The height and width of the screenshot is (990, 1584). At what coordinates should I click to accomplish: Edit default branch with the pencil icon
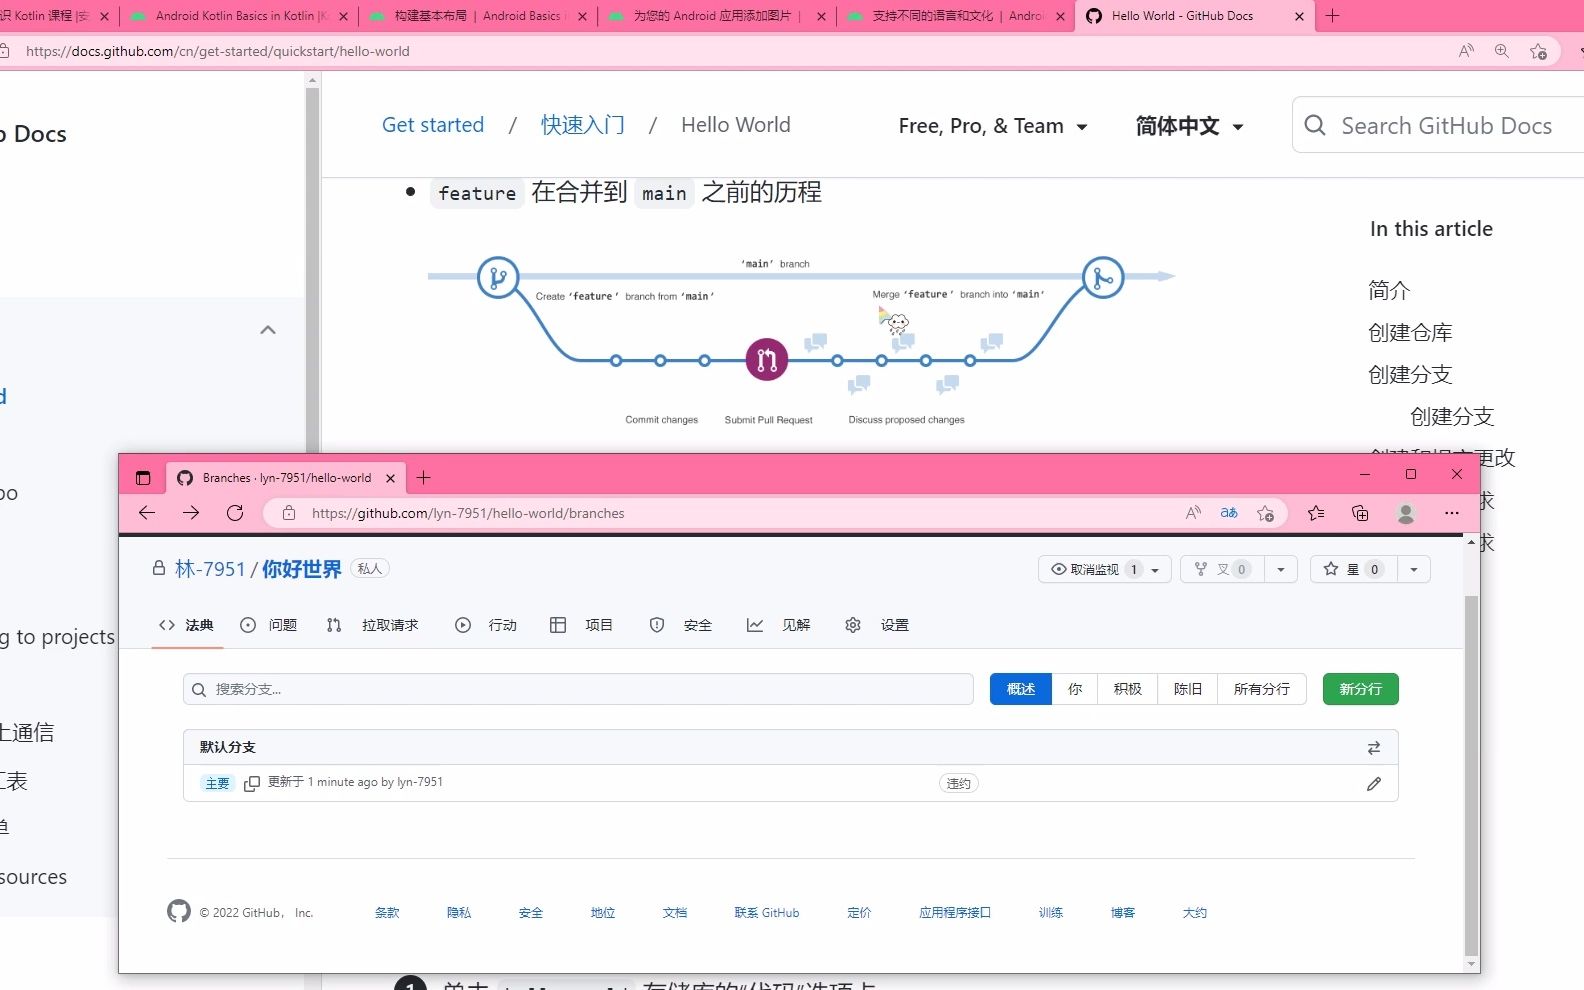[x=1374, y=784]
